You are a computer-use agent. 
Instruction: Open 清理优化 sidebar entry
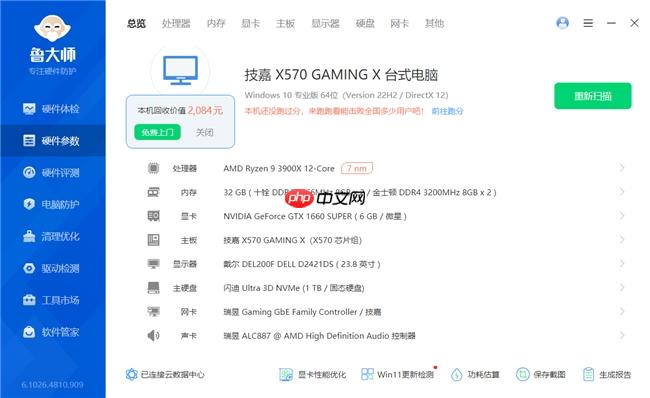pyautogui.click(x=52, y=236)
